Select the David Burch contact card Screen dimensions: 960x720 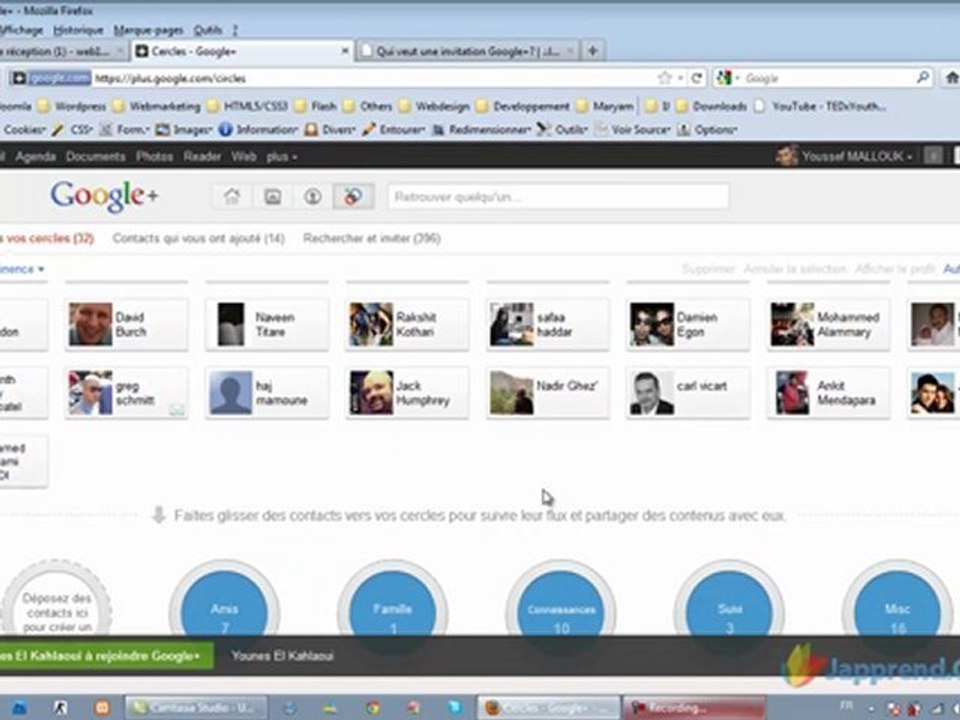[127, 324]
